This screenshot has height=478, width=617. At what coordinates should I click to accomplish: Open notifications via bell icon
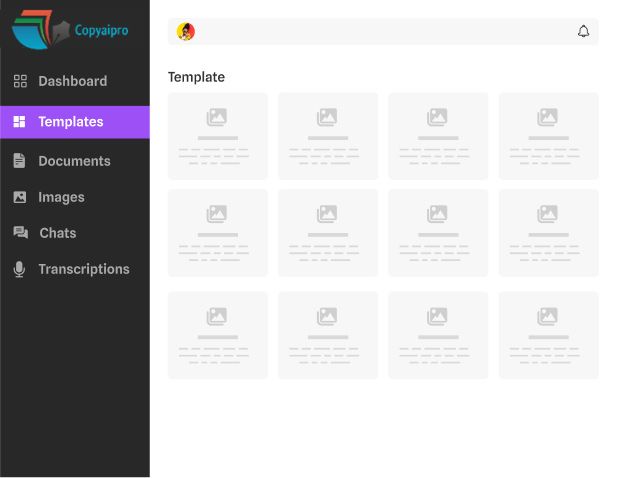(584, 32)
